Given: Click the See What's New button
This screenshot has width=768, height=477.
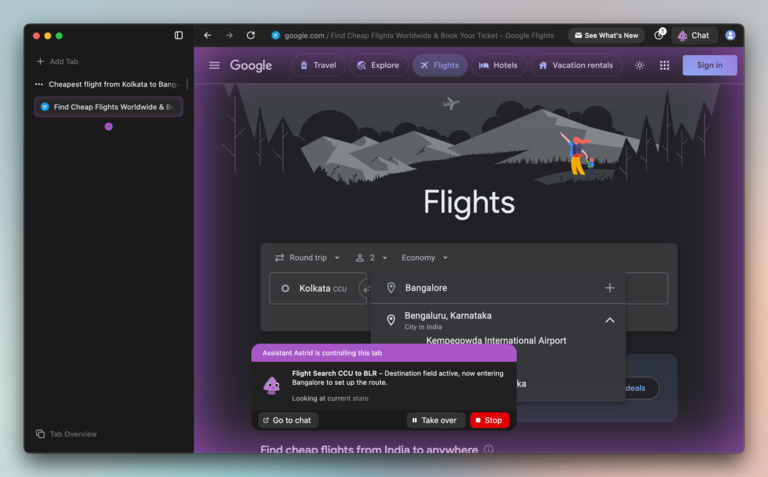Looking at the screenshot, I should 606,35.
